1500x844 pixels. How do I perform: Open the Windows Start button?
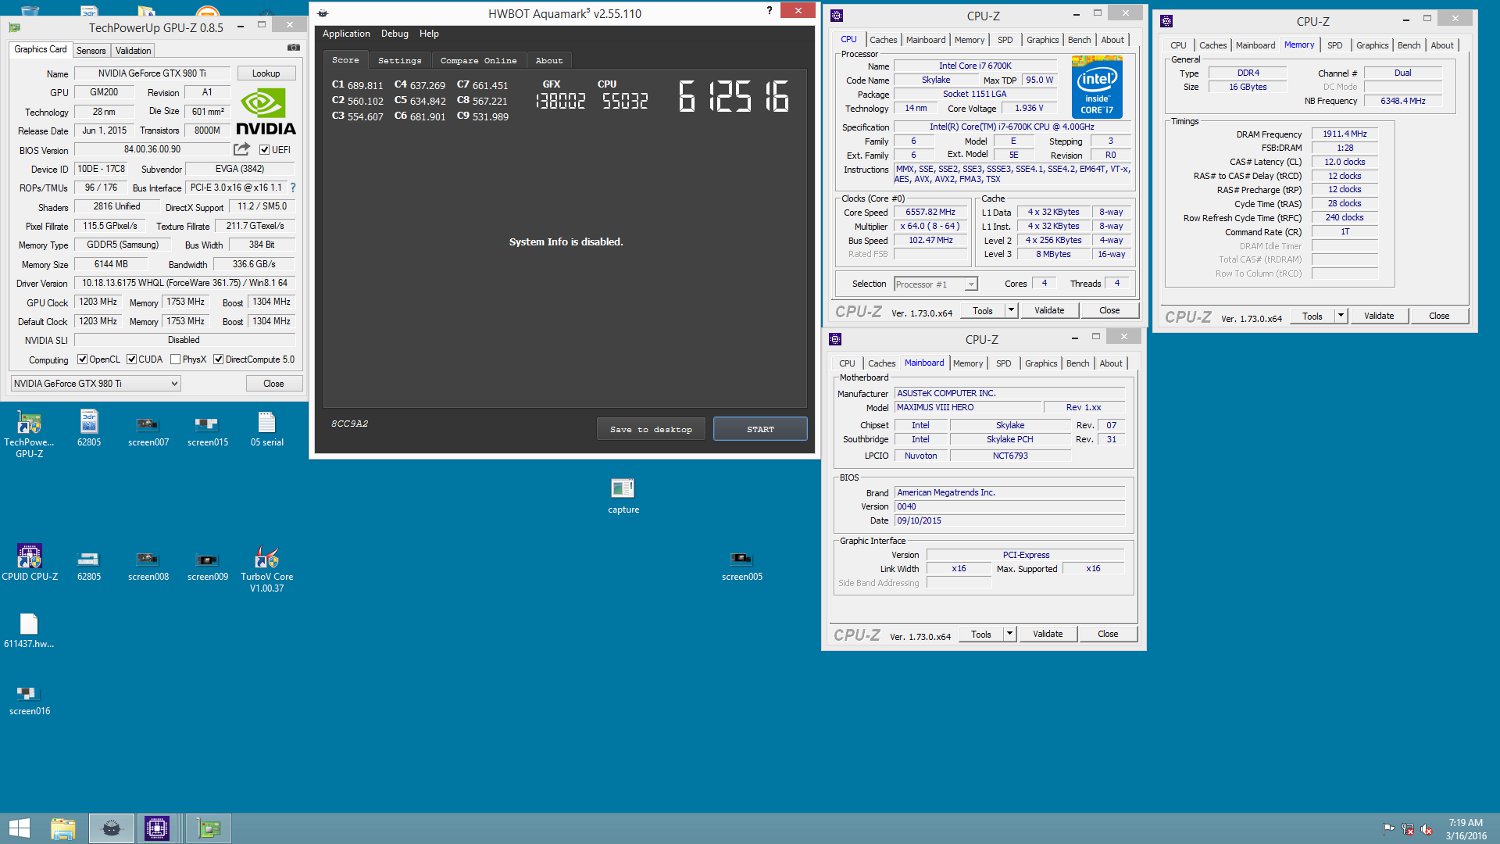click(19, 828)
